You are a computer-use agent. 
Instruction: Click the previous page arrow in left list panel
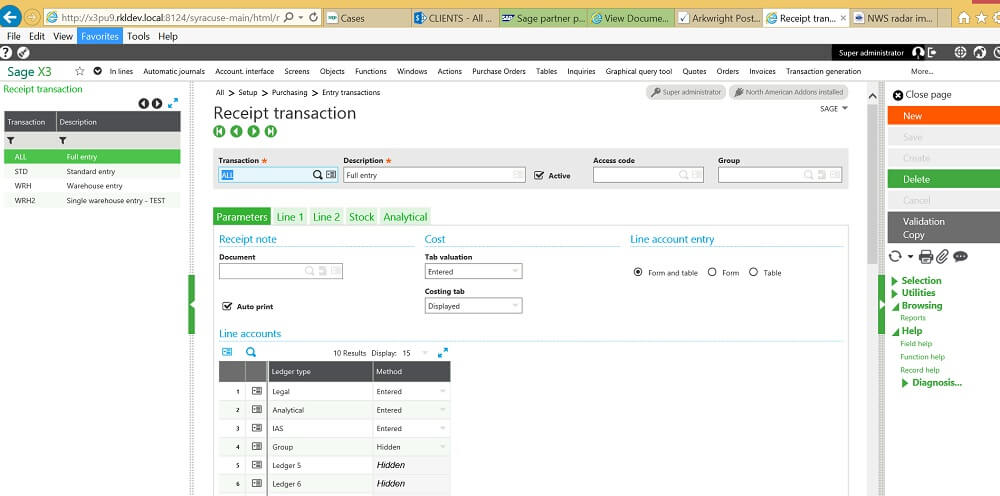pos(143,103)
